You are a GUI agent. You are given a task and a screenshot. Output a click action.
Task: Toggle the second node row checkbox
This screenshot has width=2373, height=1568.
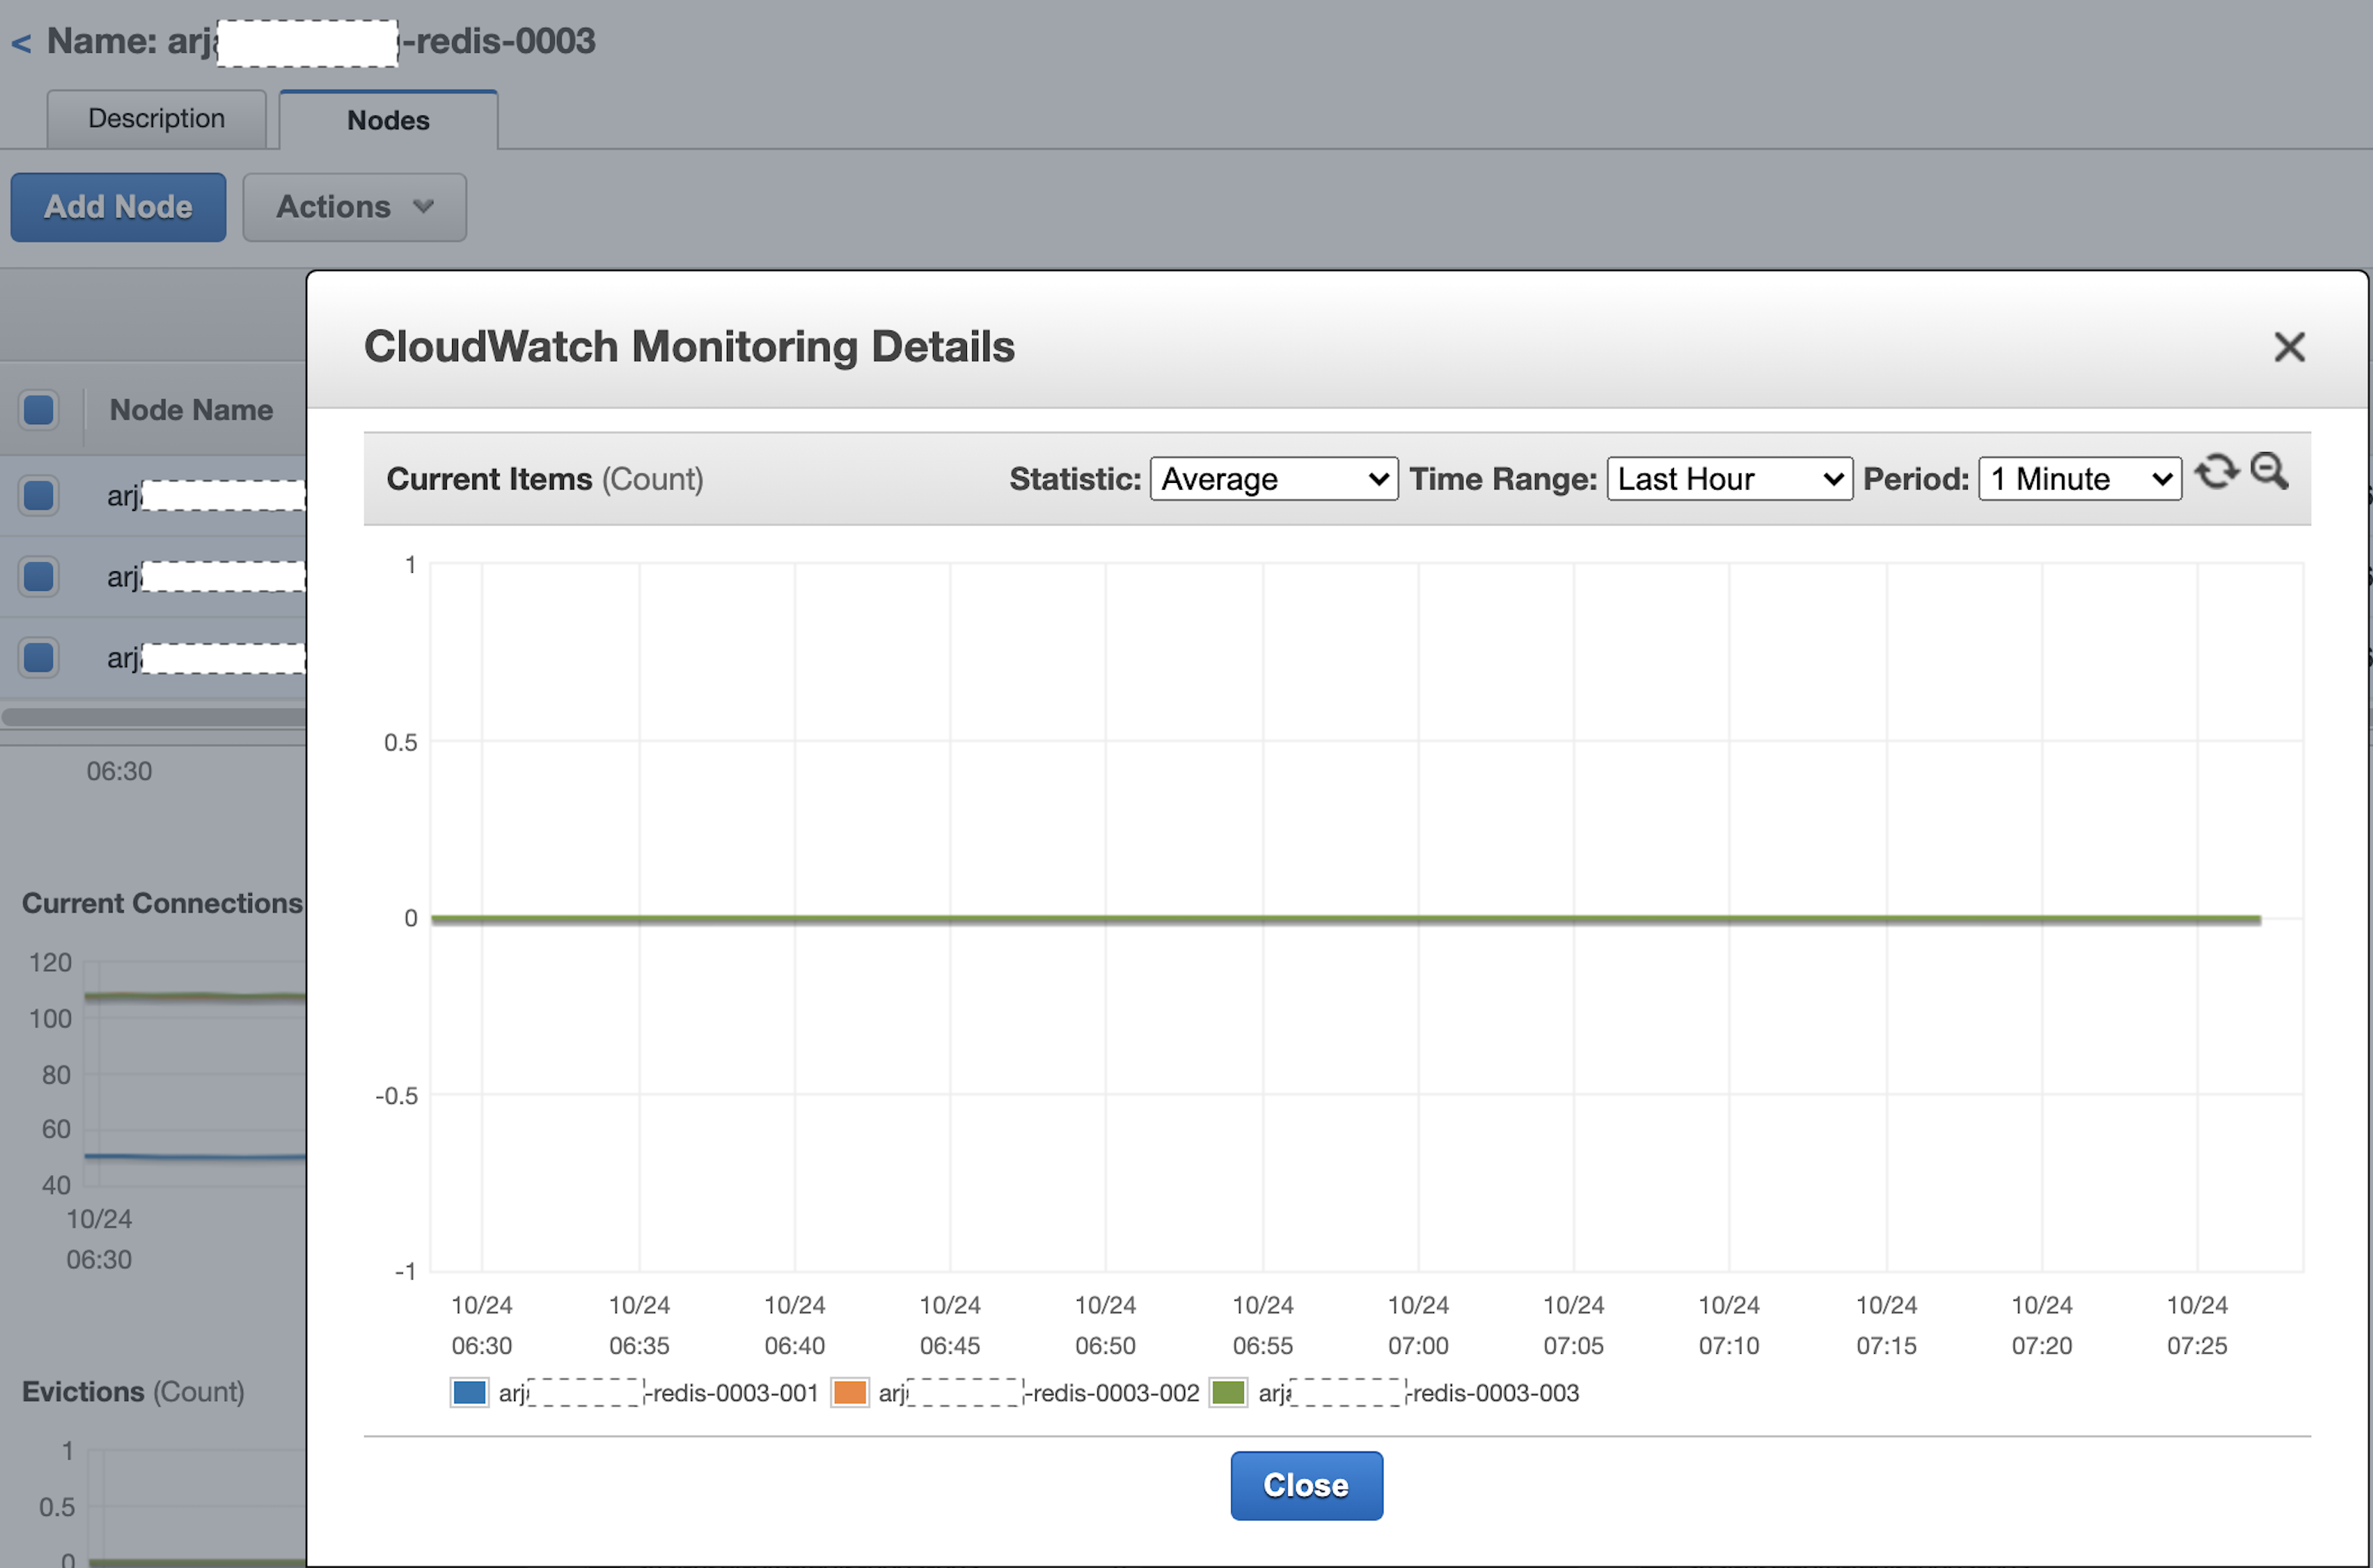click(39, 576)
